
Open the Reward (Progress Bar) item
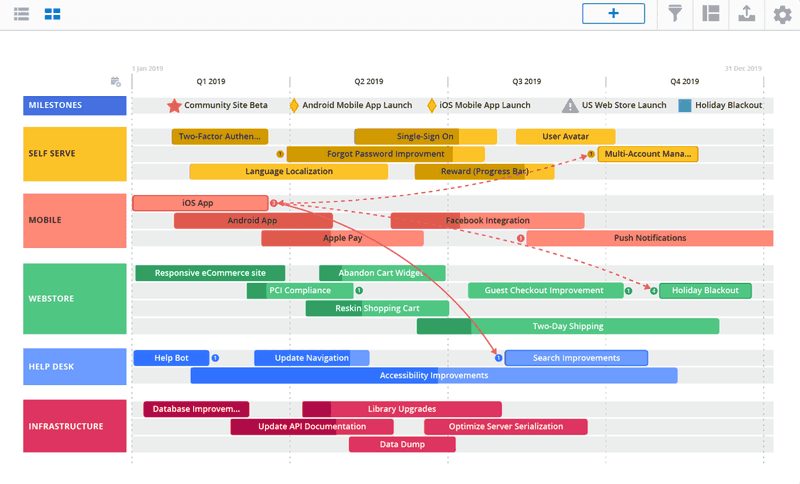pos(485,171)
